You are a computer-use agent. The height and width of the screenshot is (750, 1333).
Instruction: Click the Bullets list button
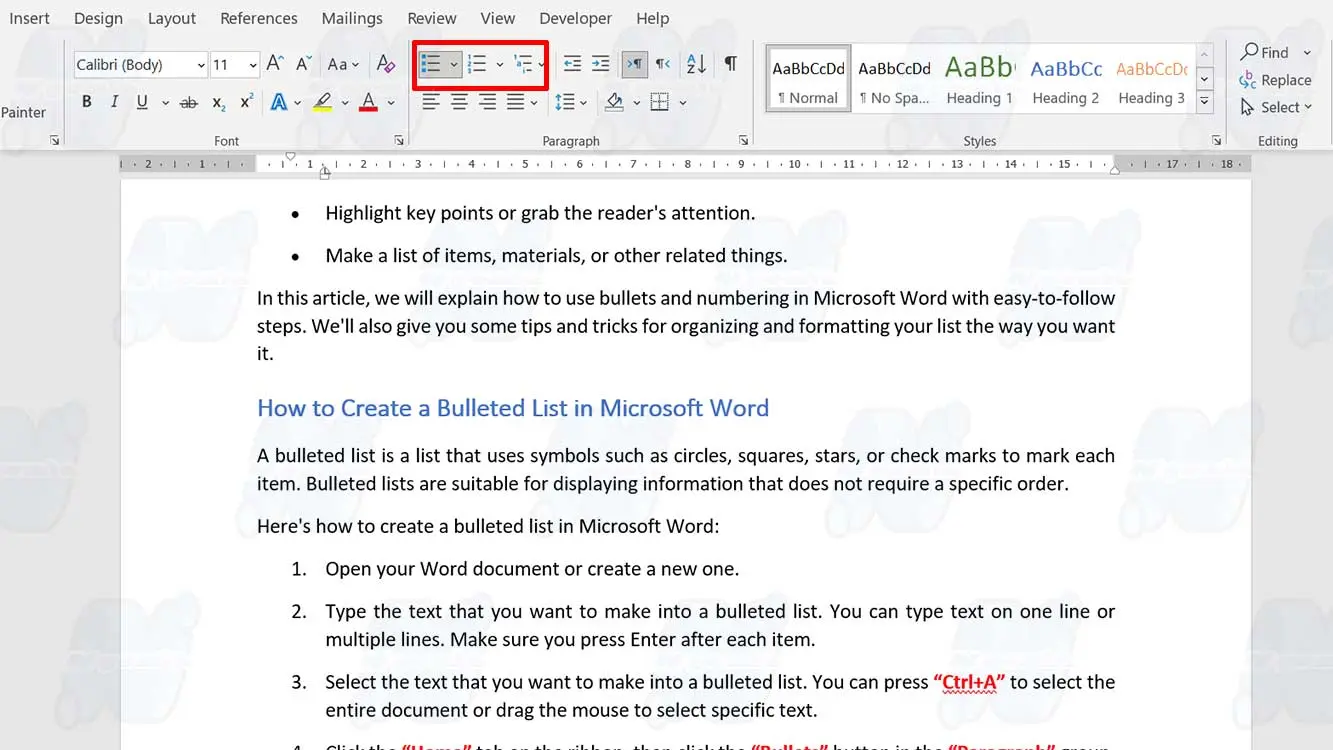tap(431, 65)
